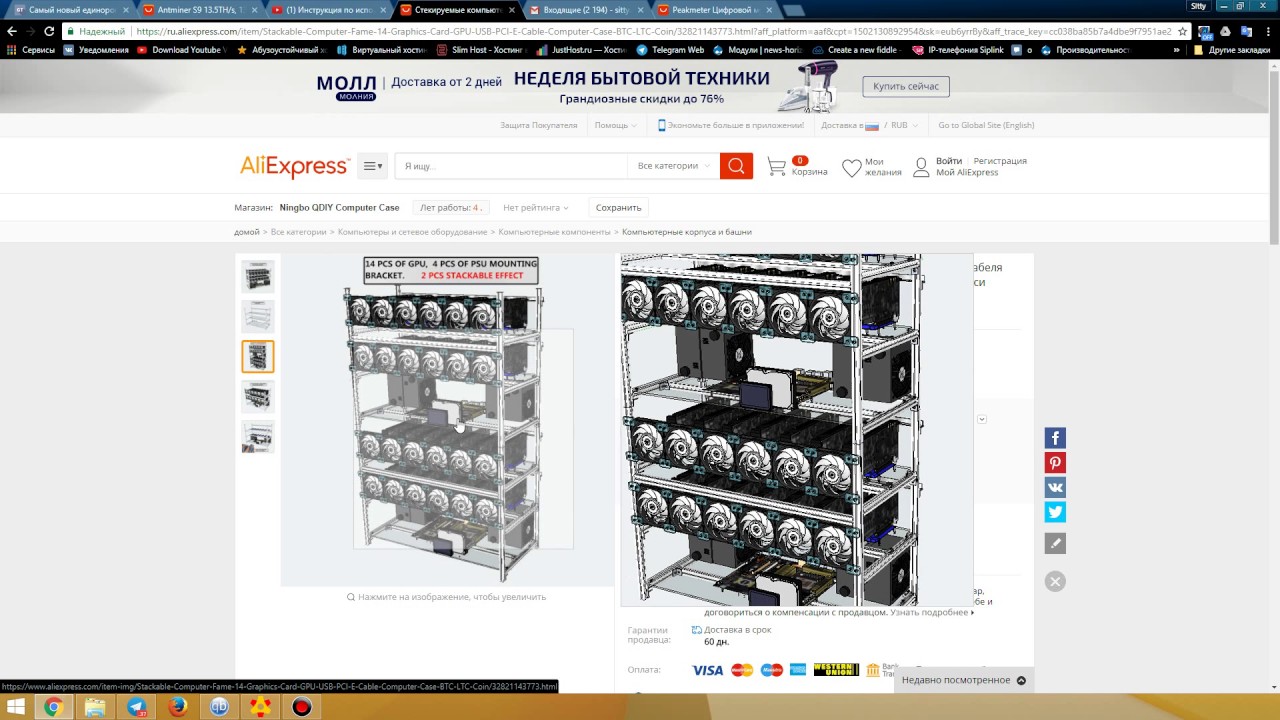Reload the page with refresh icon
Viewport: 1280px width, 720px height.
49,31
